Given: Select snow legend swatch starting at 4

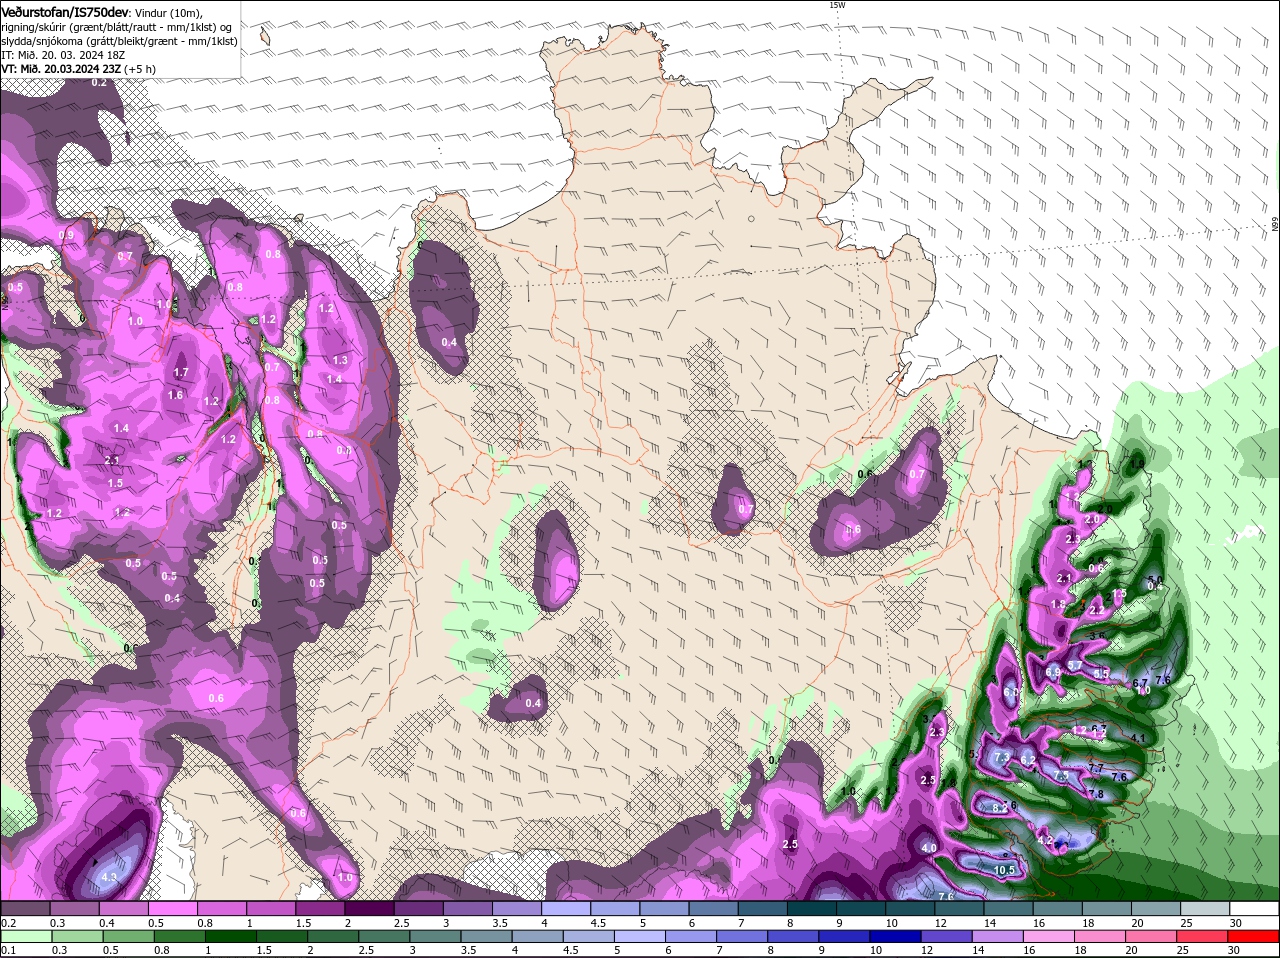Looking at the screenshot, I should click(568, 909).
